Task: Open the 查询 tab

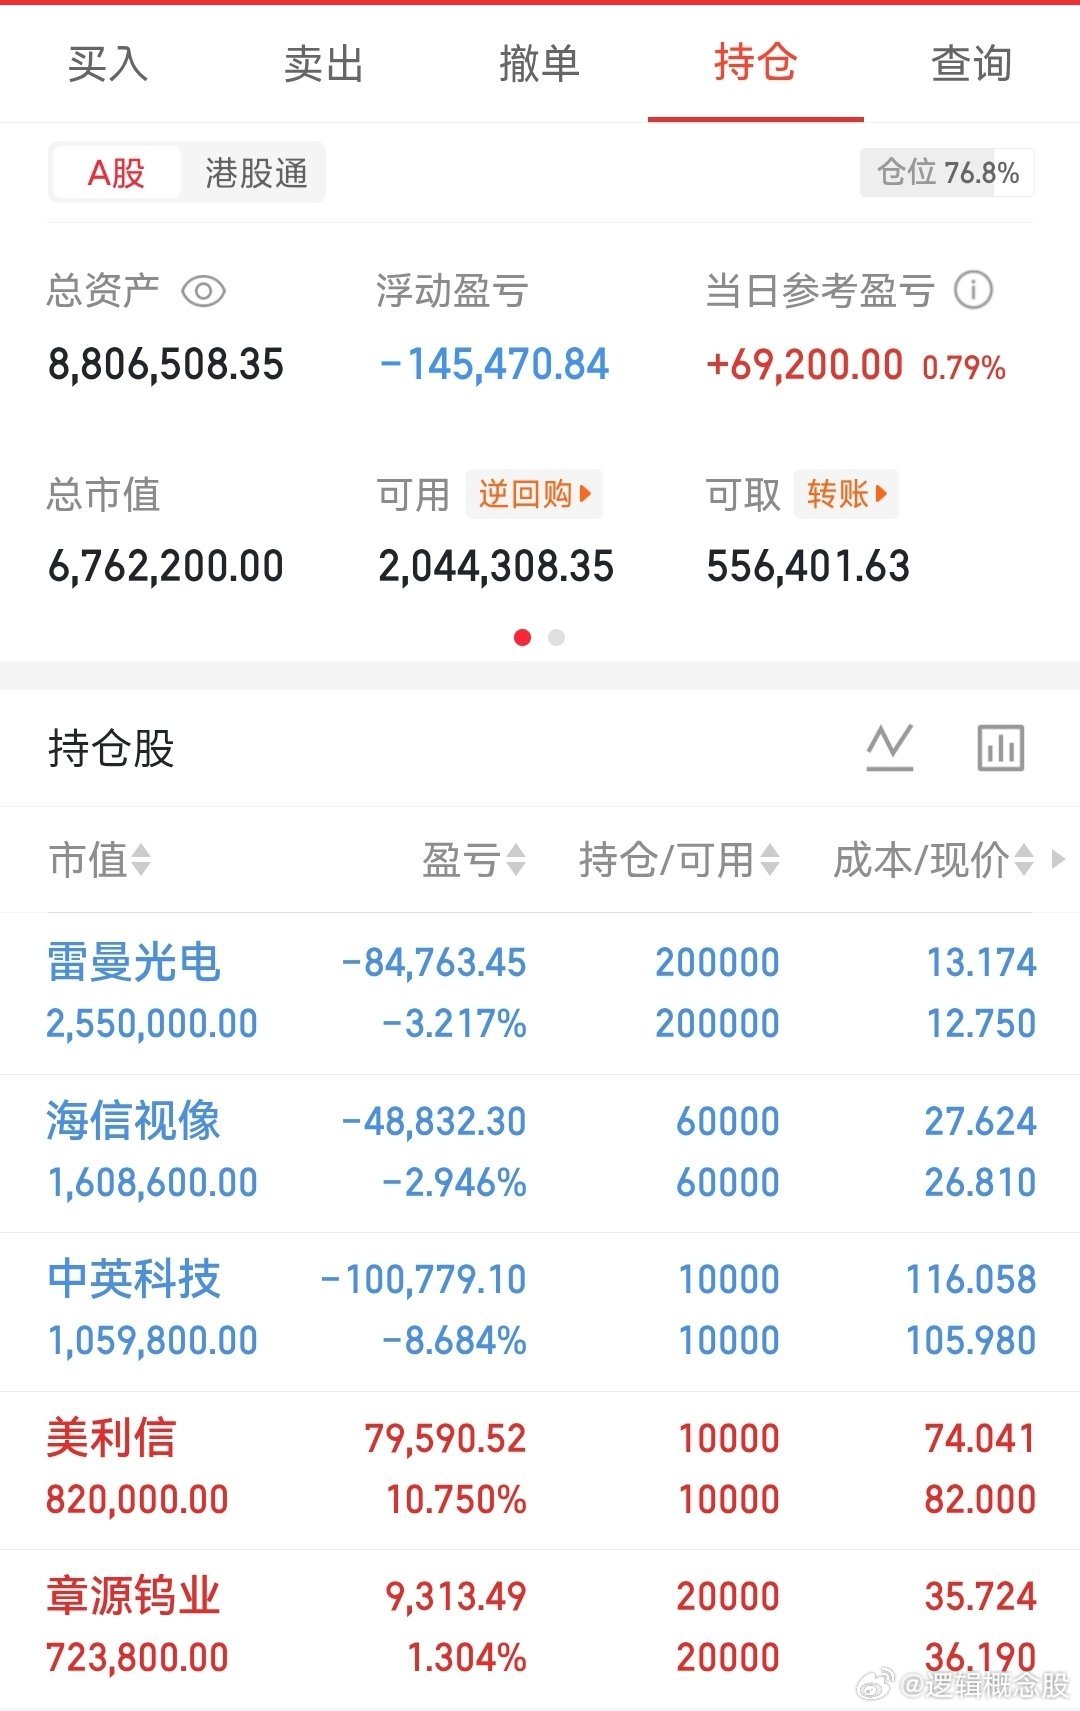Action: coord(972,64)
